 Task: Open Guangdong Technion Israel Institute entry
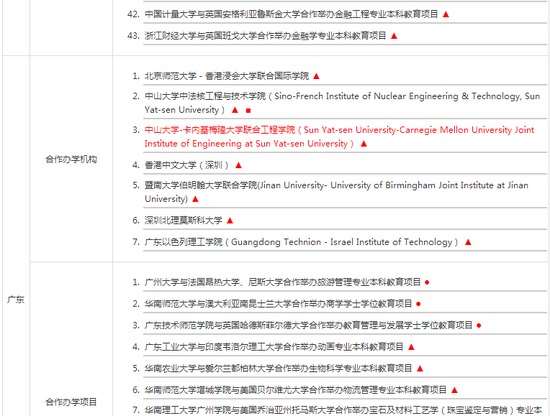(x=301, y=242)
